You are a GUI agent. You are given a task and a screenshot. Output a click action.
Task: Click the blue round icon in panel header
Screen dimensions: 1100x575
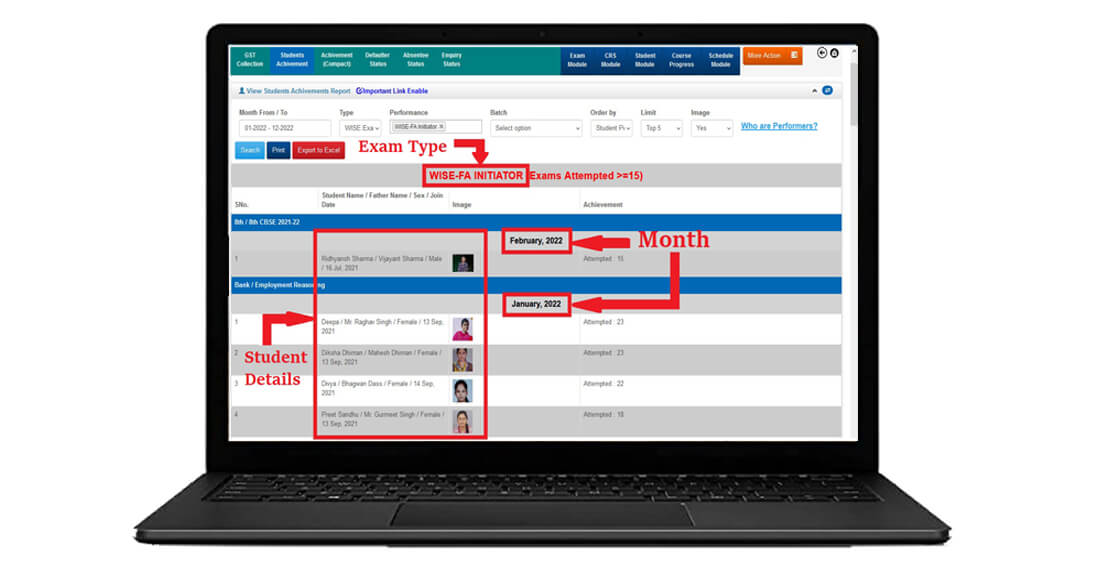tap(827, 90)
